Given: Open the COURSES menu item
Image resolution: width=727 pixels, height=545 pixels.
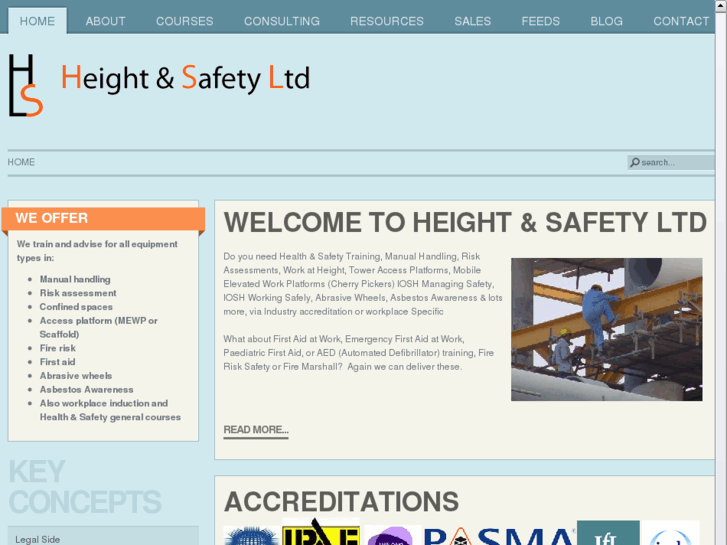Looking at the screenshot, I should point(185,21).
